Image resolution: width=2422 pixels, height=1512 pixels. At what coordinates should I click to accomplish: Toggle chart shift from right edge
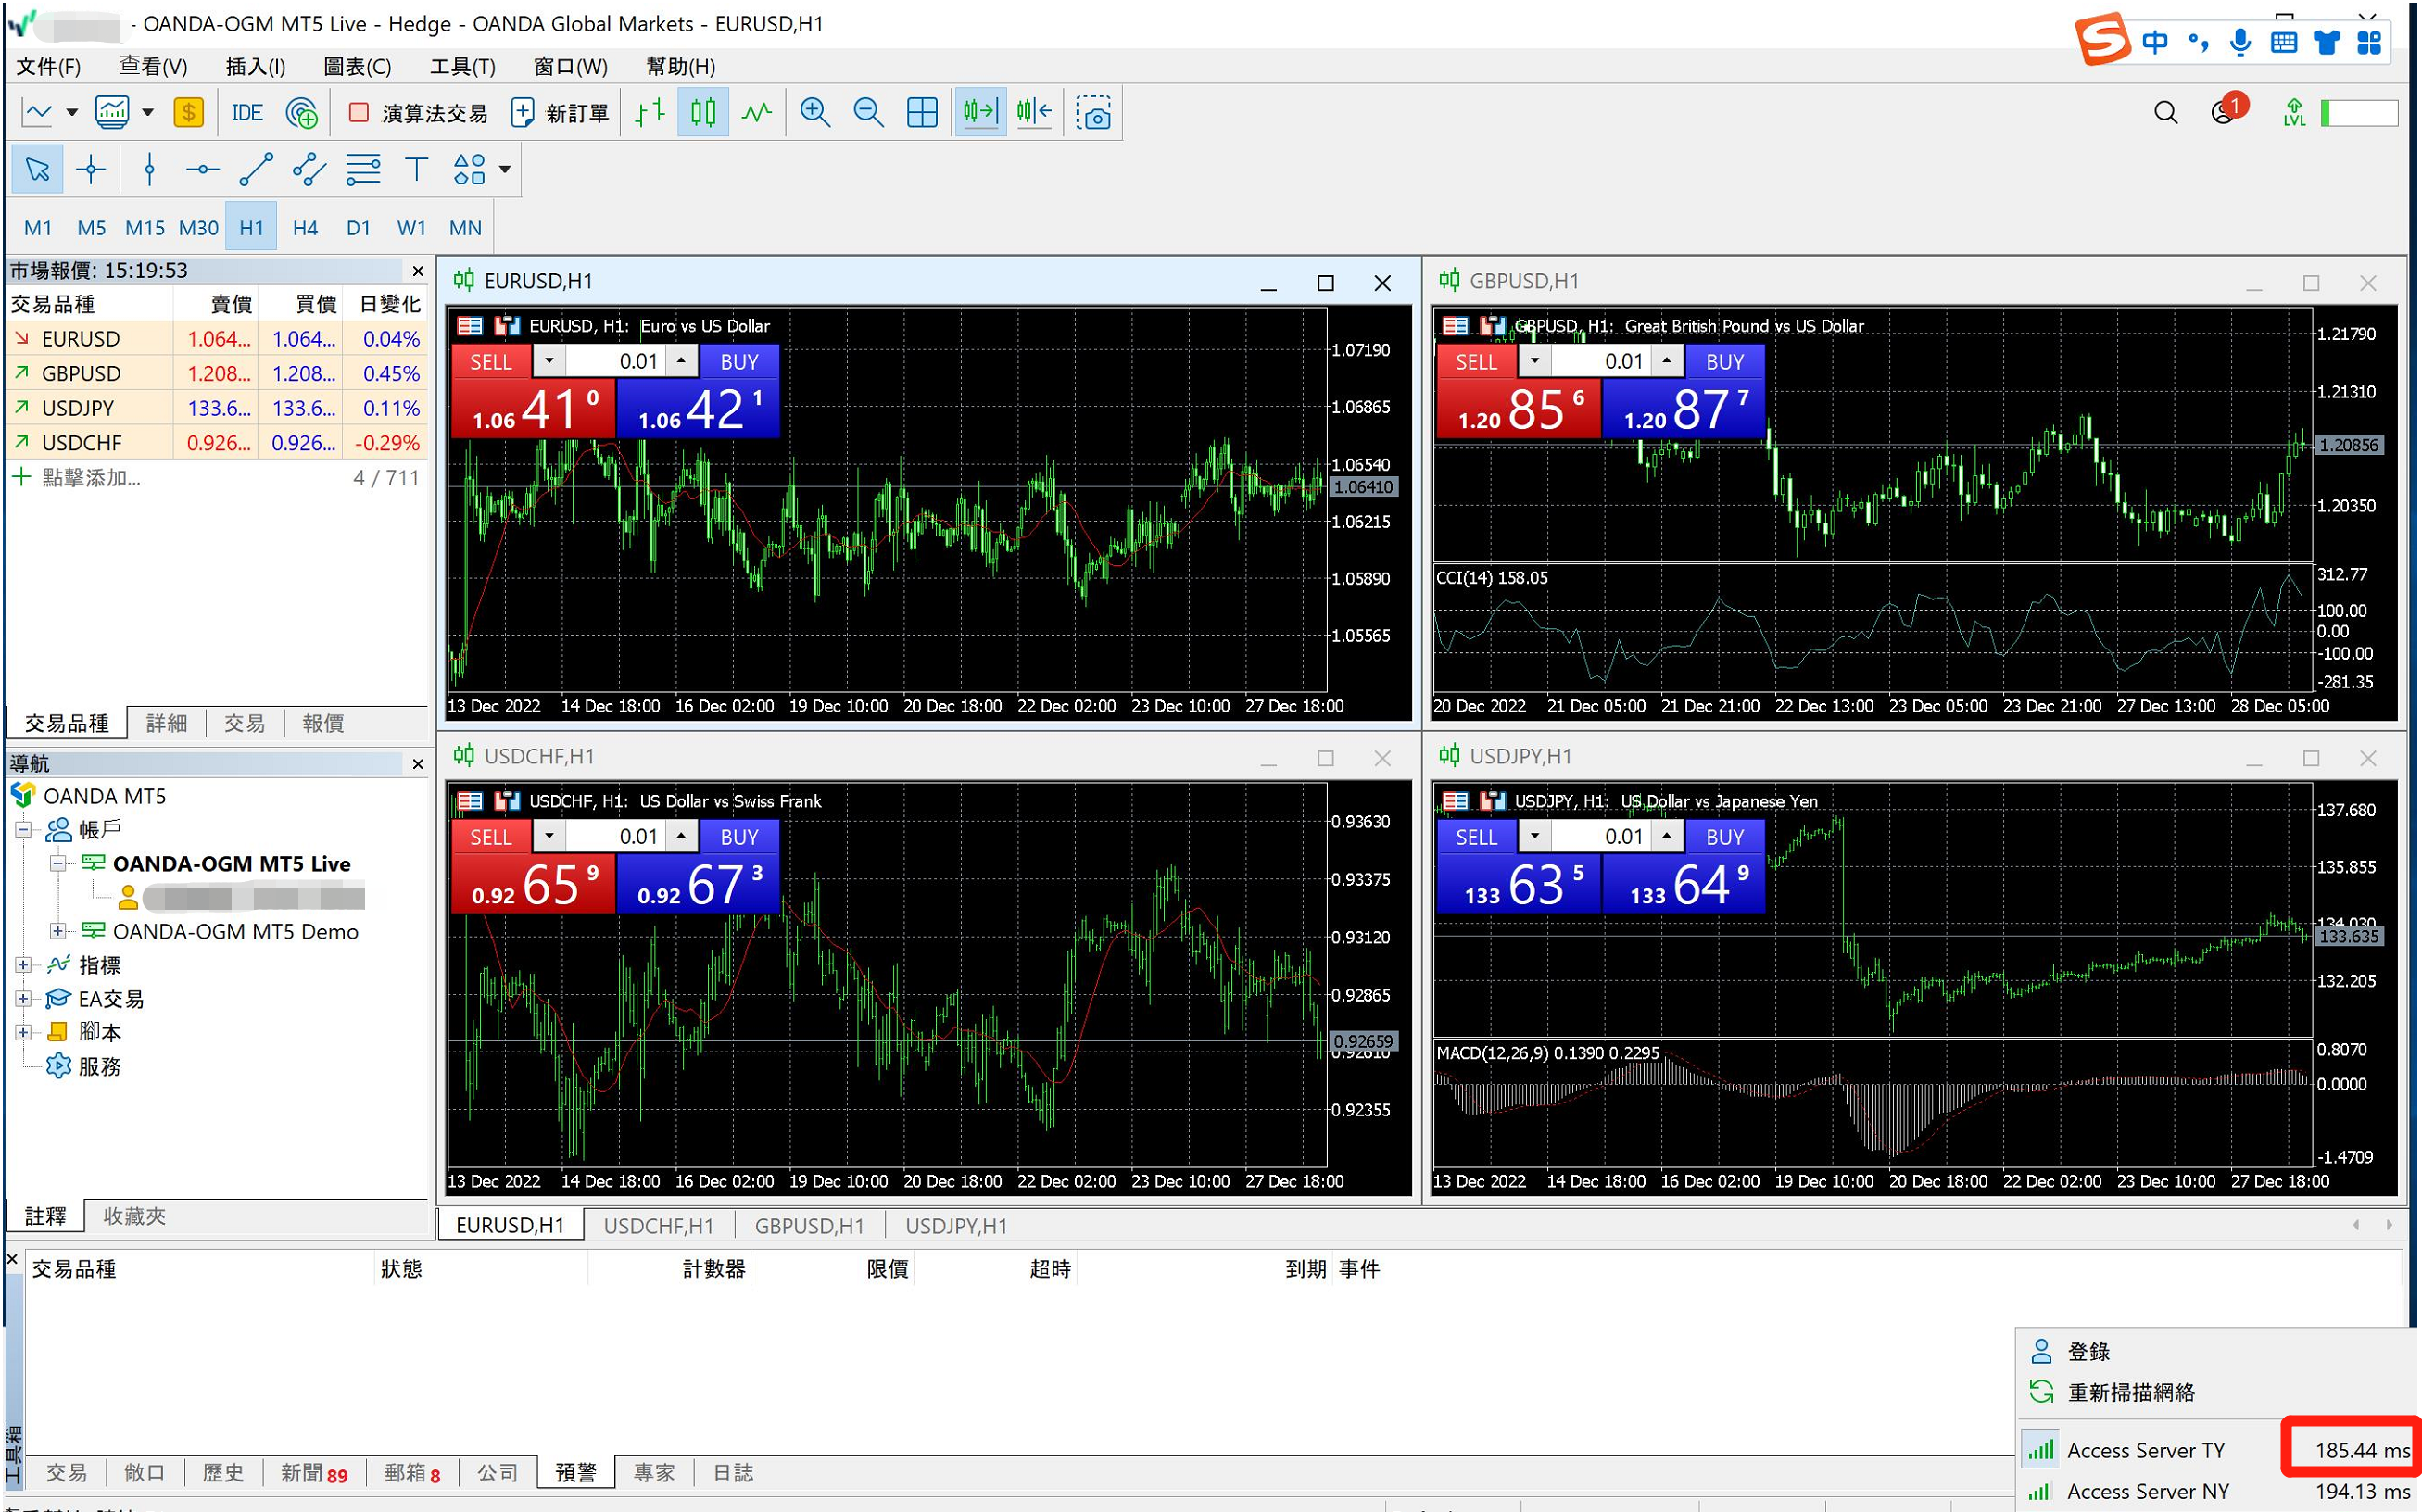1034,112
